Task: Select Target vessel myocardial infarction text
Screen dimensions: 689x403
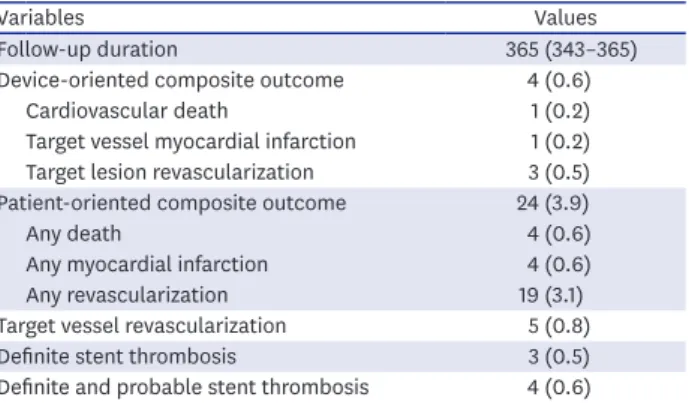Action: [x=191, y=142]
